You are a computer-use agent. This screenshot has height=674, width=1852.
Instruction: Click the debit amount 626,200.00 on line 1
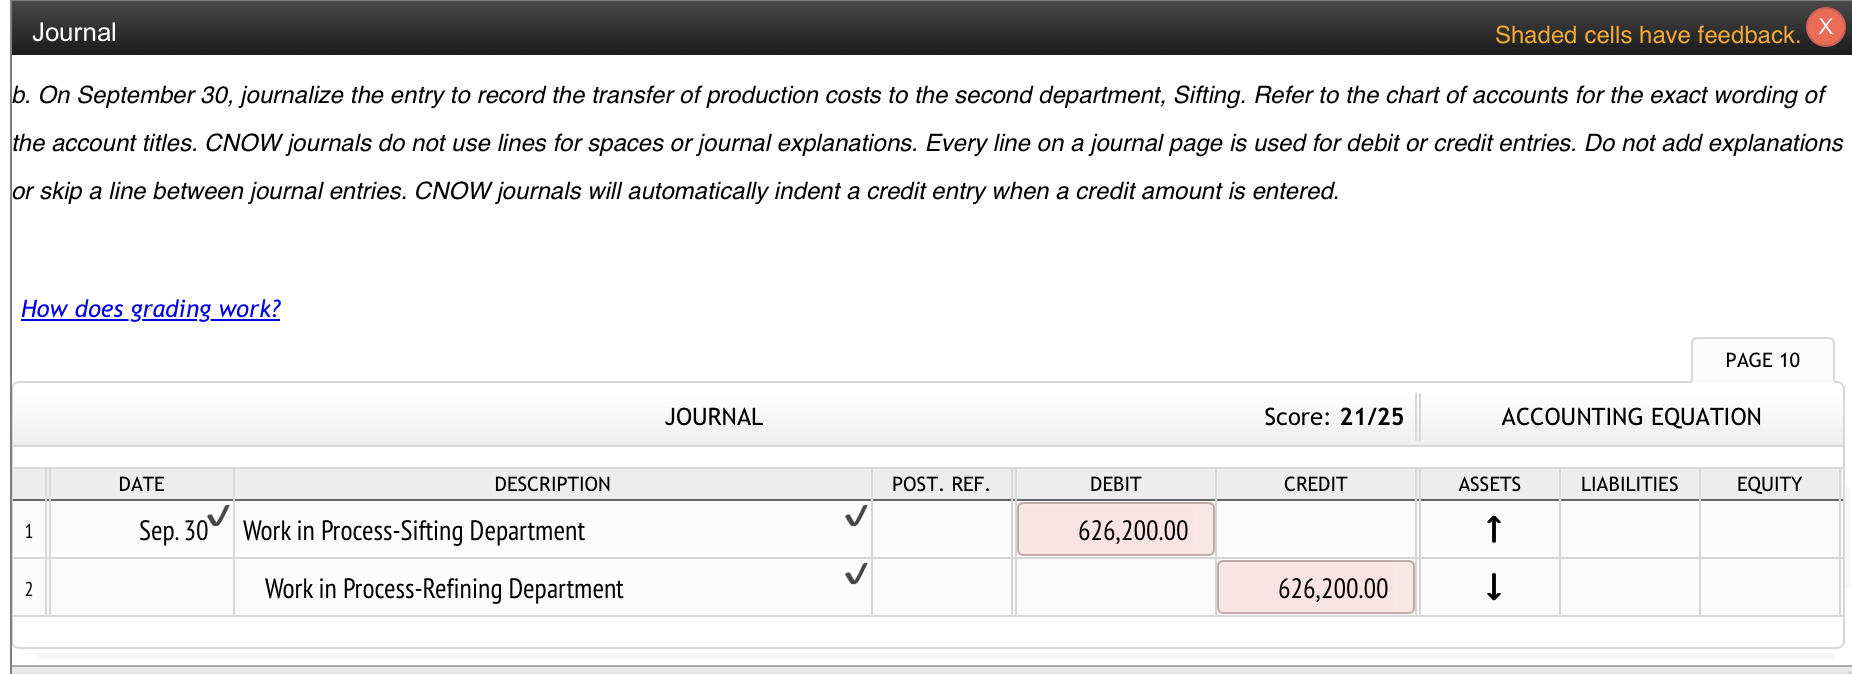pos(1116,530)
